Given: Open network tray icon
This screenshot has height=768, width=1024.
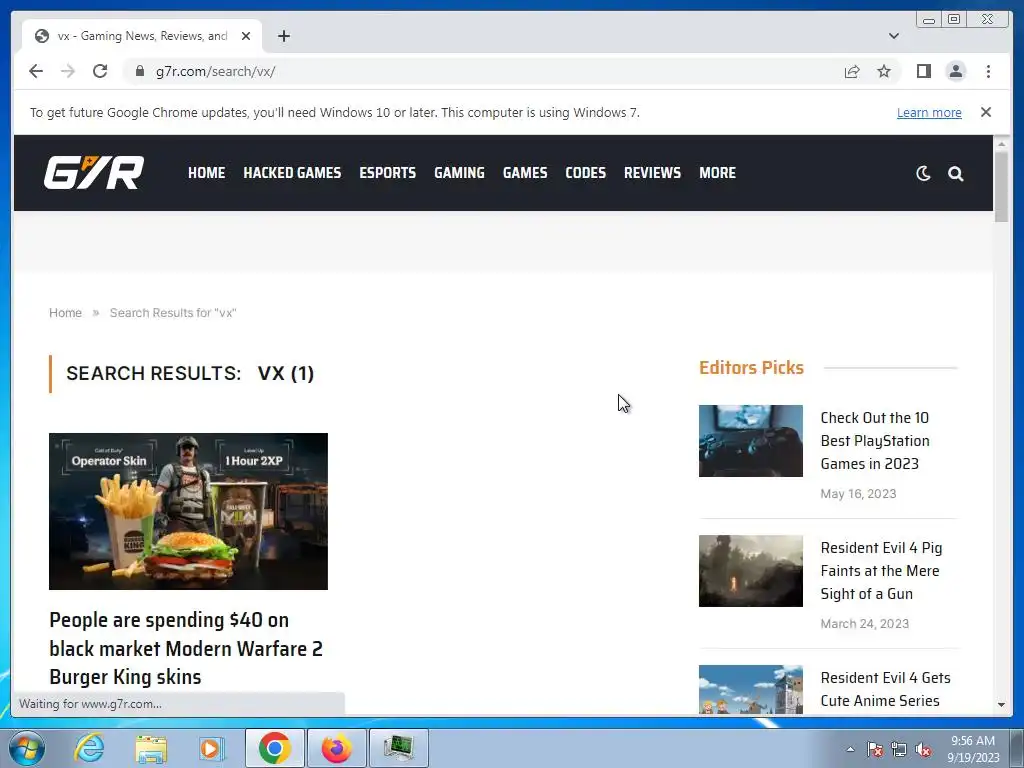Looking at the screenshot, I should click(x=899, y=749).
